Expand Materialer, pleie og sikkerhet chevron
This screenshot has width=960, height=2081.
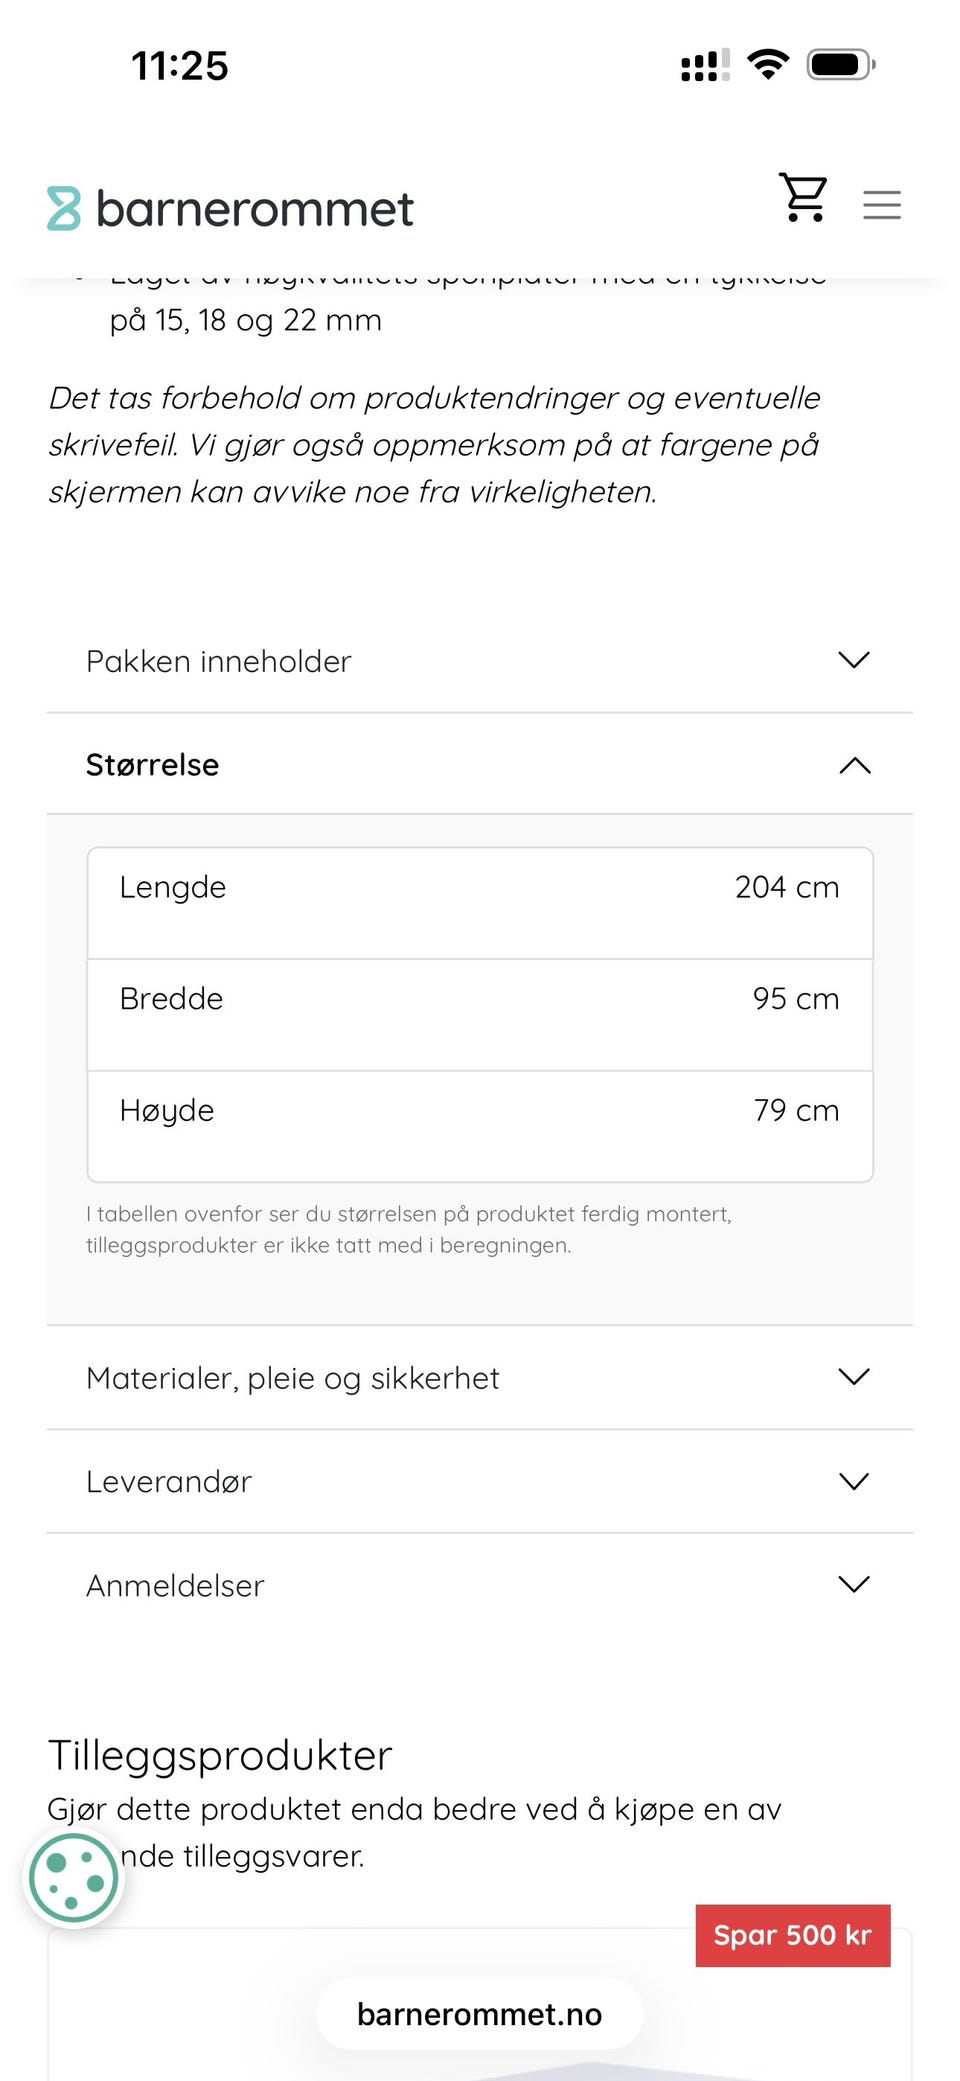pos(854,1377)
